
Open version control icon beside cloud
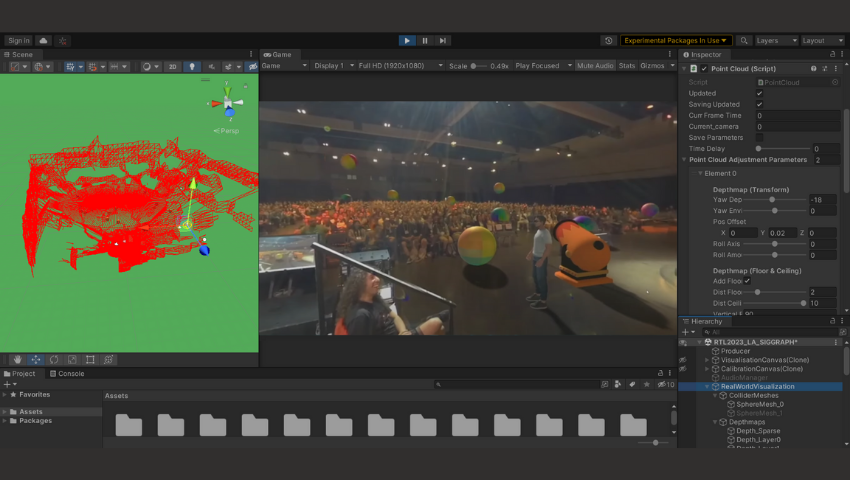(x=62, y=41)
